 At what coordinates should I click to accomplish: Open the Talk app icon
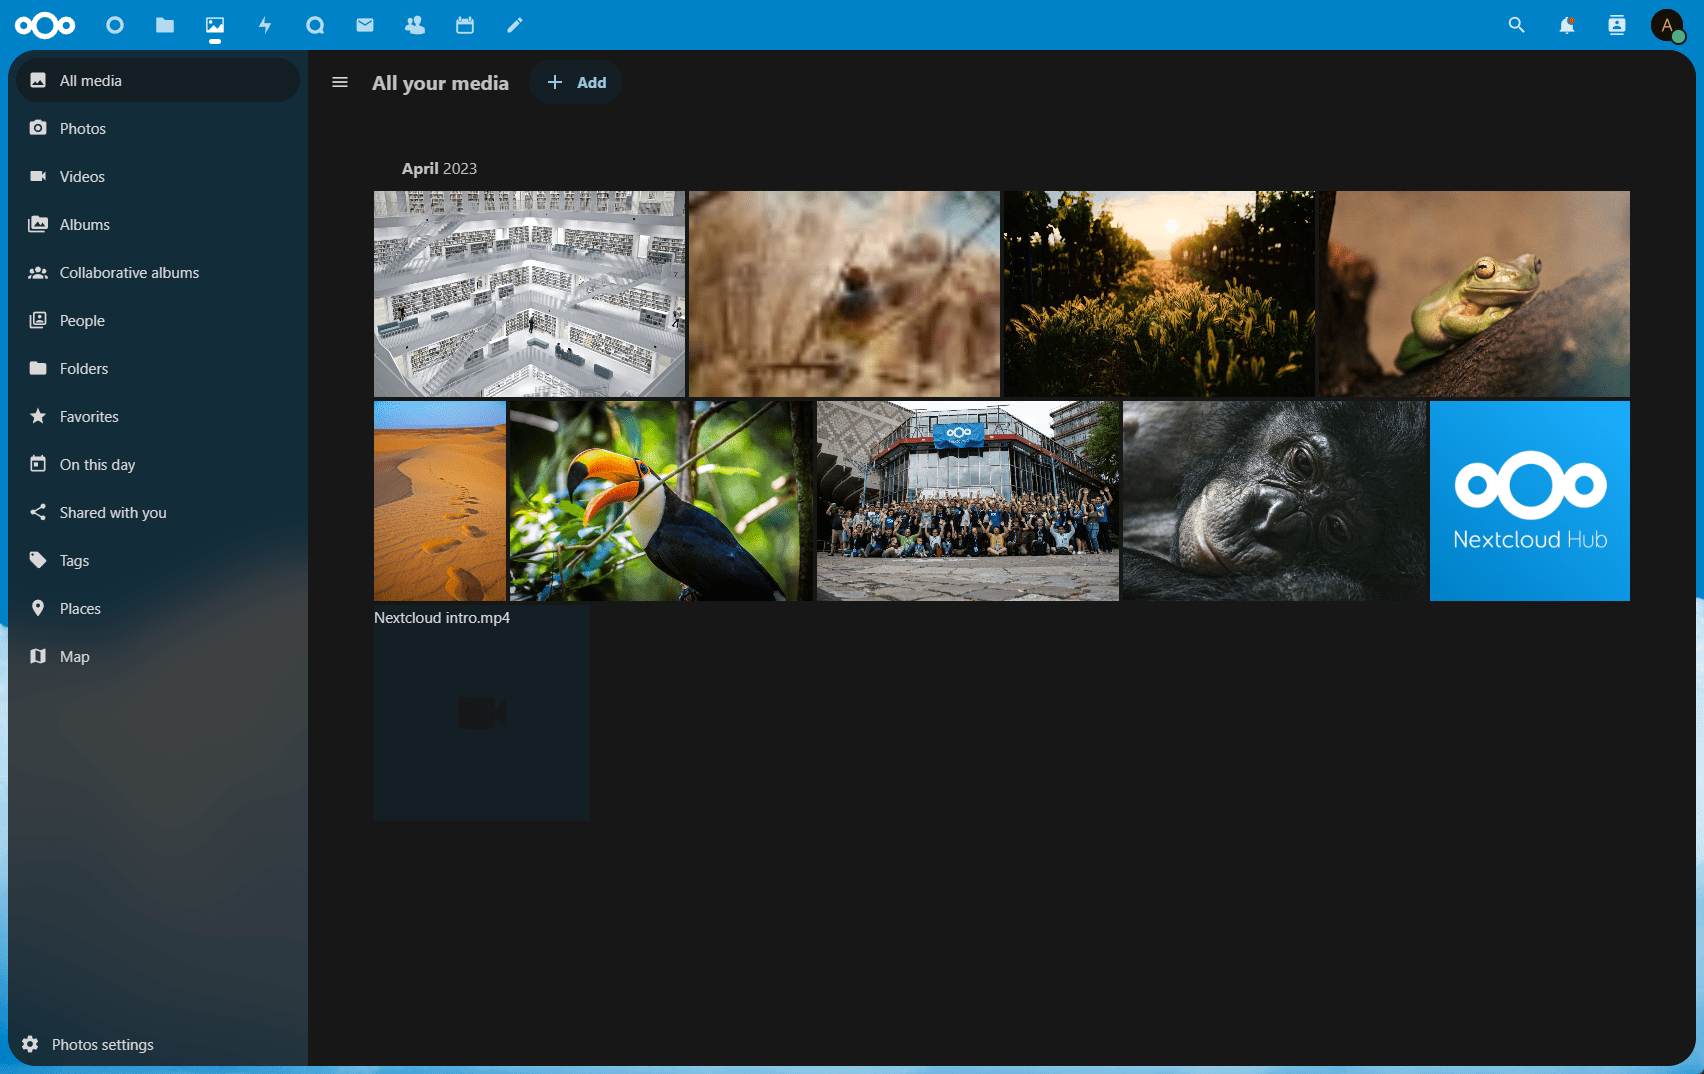(315, 25)
